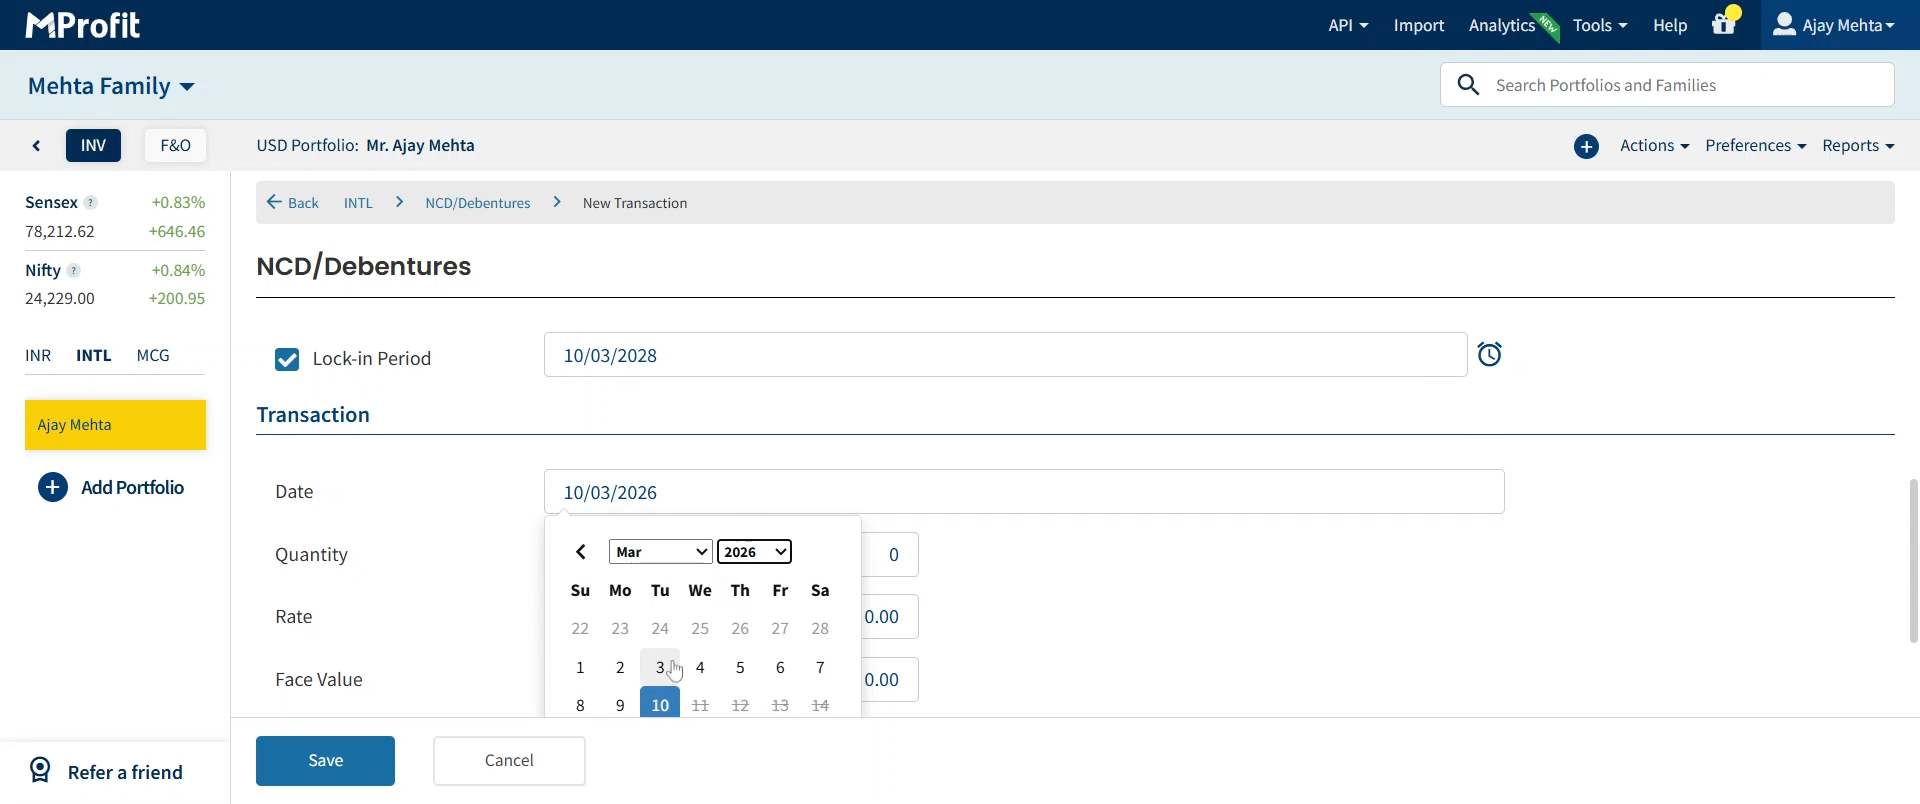Select March 6 in the calendar
Image resolution: width=1920 pixels, height=804 pixels.
(x=780, y=668)
